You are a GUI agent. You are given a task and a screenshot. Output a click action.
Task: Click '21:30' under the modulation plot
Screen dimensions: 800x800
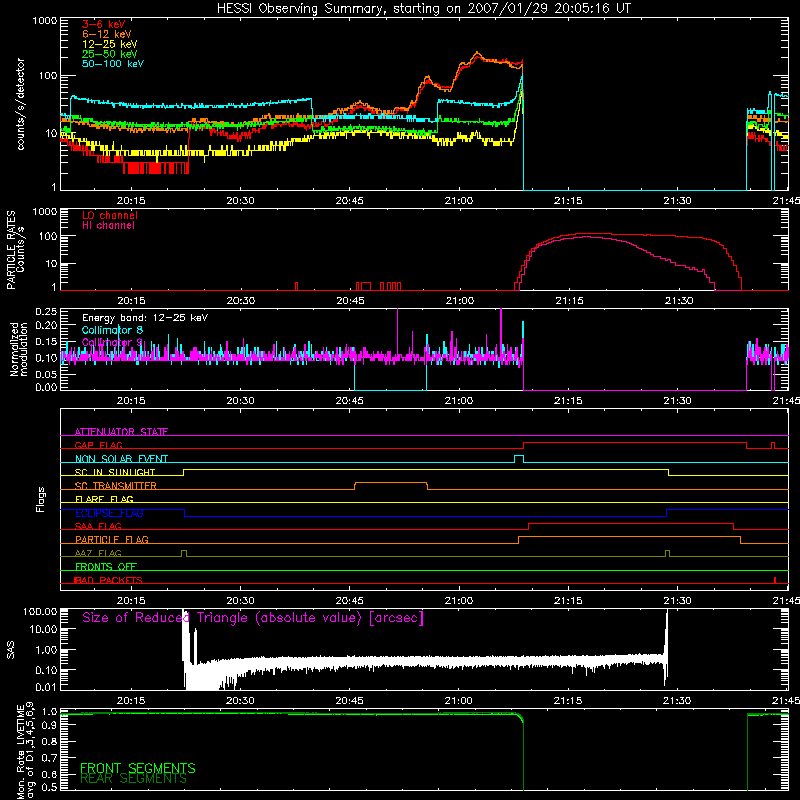(x=678, y=401)
